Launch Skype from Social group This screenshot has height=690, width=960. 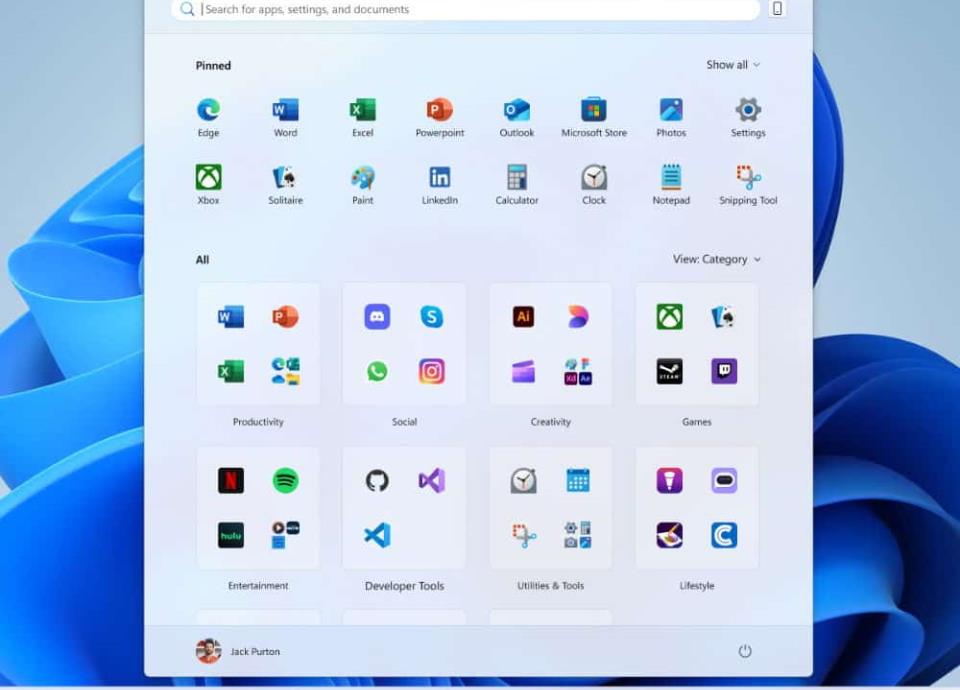pos(432,317)
